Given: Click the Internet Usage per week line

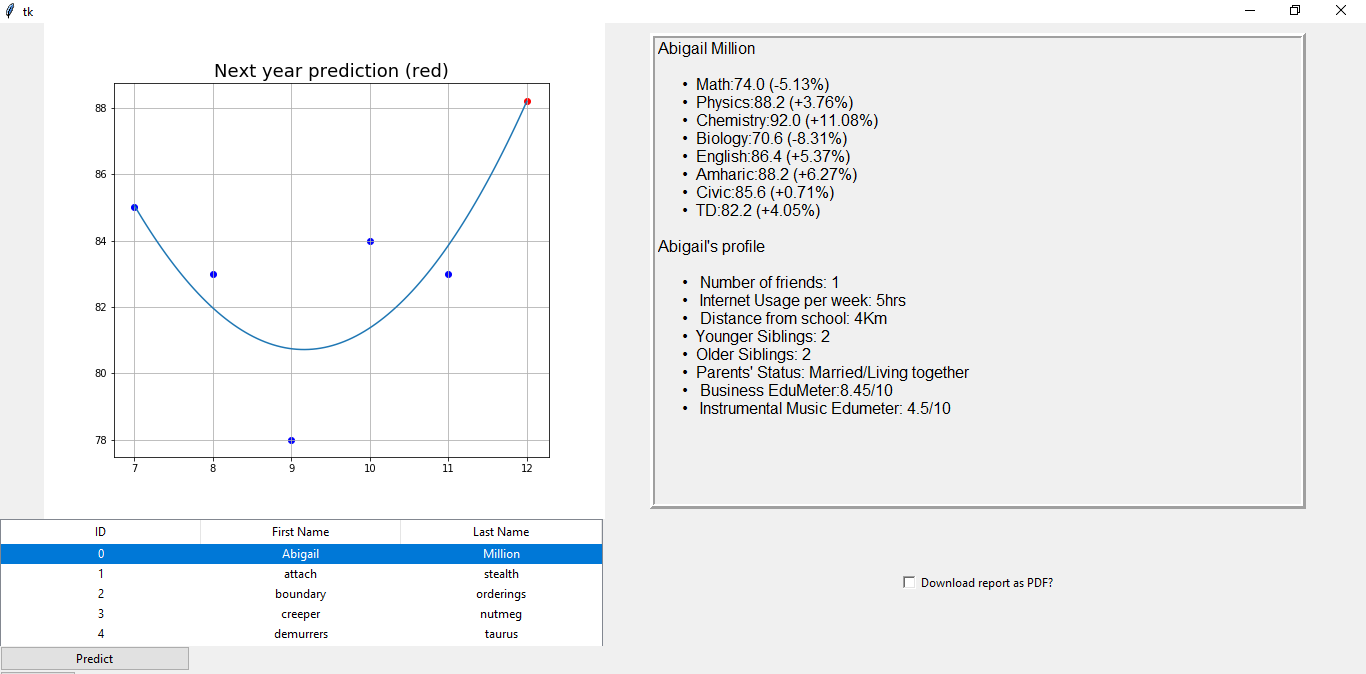Looking at the screenshot, I should click(803, 301).
